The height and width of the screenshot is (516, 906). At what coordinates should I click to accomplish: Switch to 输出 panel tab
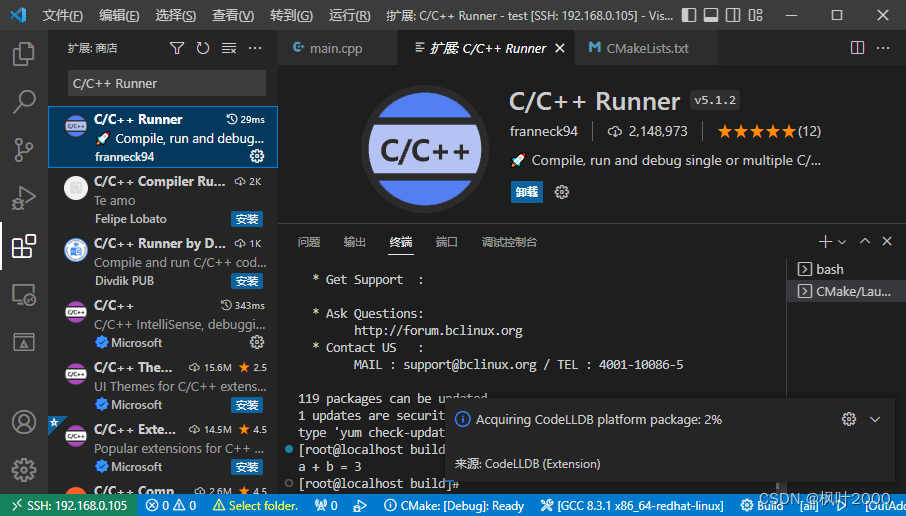[354, 242]
